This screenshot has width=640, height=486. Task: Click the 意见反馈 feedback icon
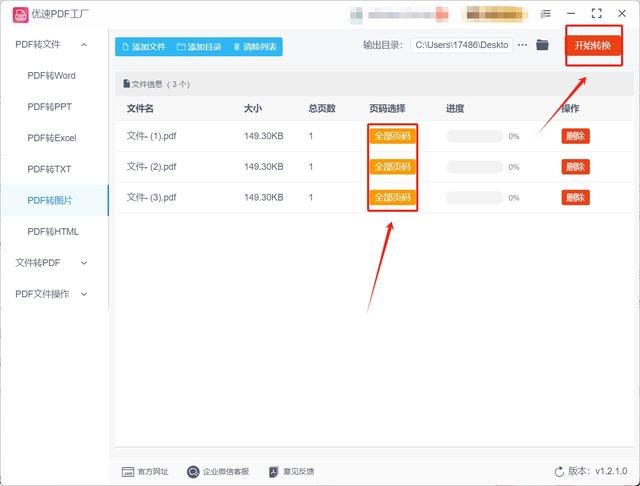(273, 472)
